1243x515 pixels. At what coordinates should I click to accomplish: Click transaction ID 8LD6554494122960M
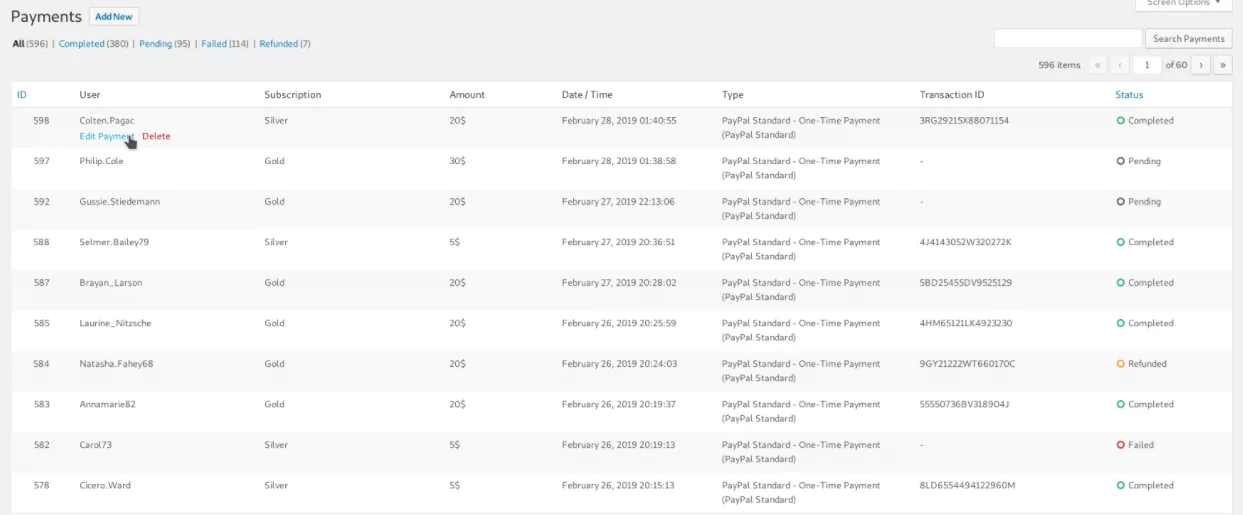coord(967,485)
